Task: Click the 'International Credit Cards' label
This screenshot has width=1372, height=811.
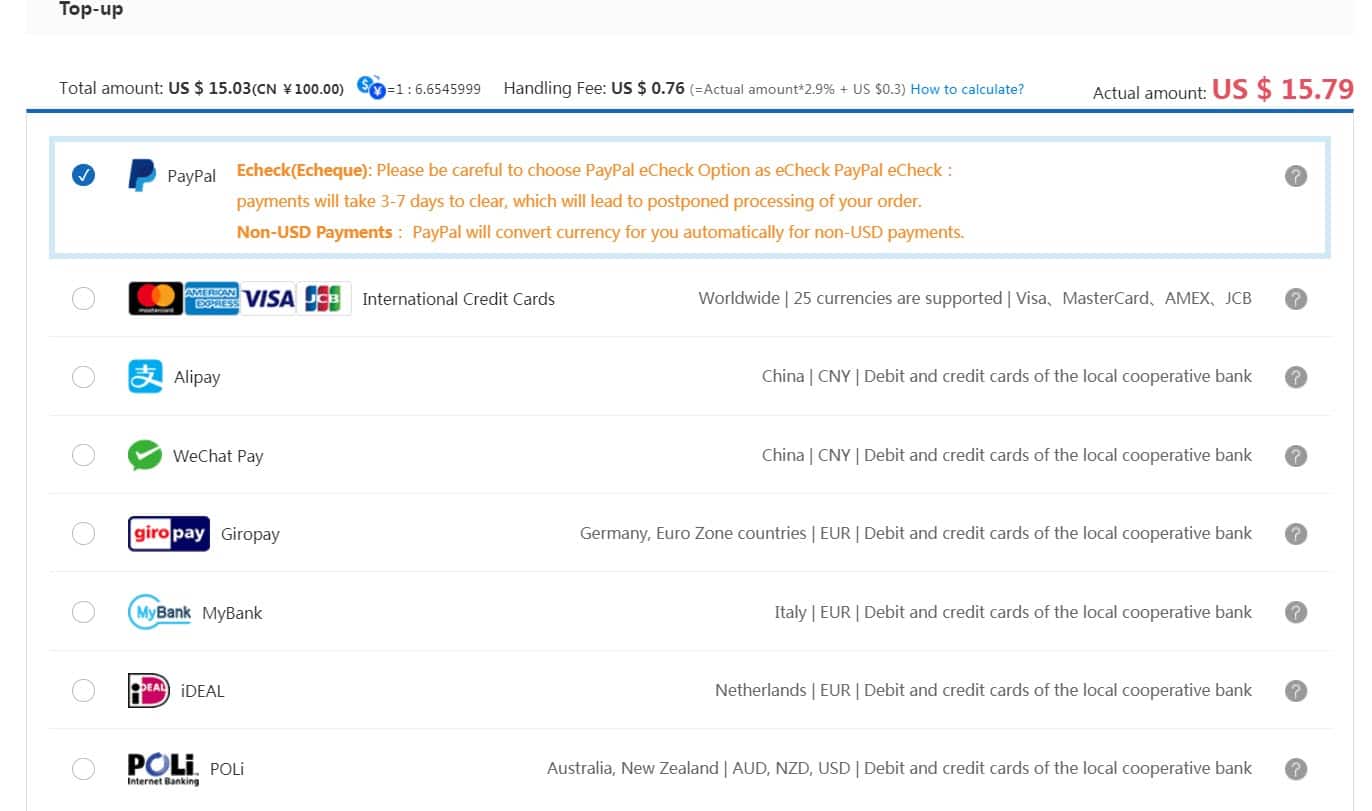Action: [458, 299]
